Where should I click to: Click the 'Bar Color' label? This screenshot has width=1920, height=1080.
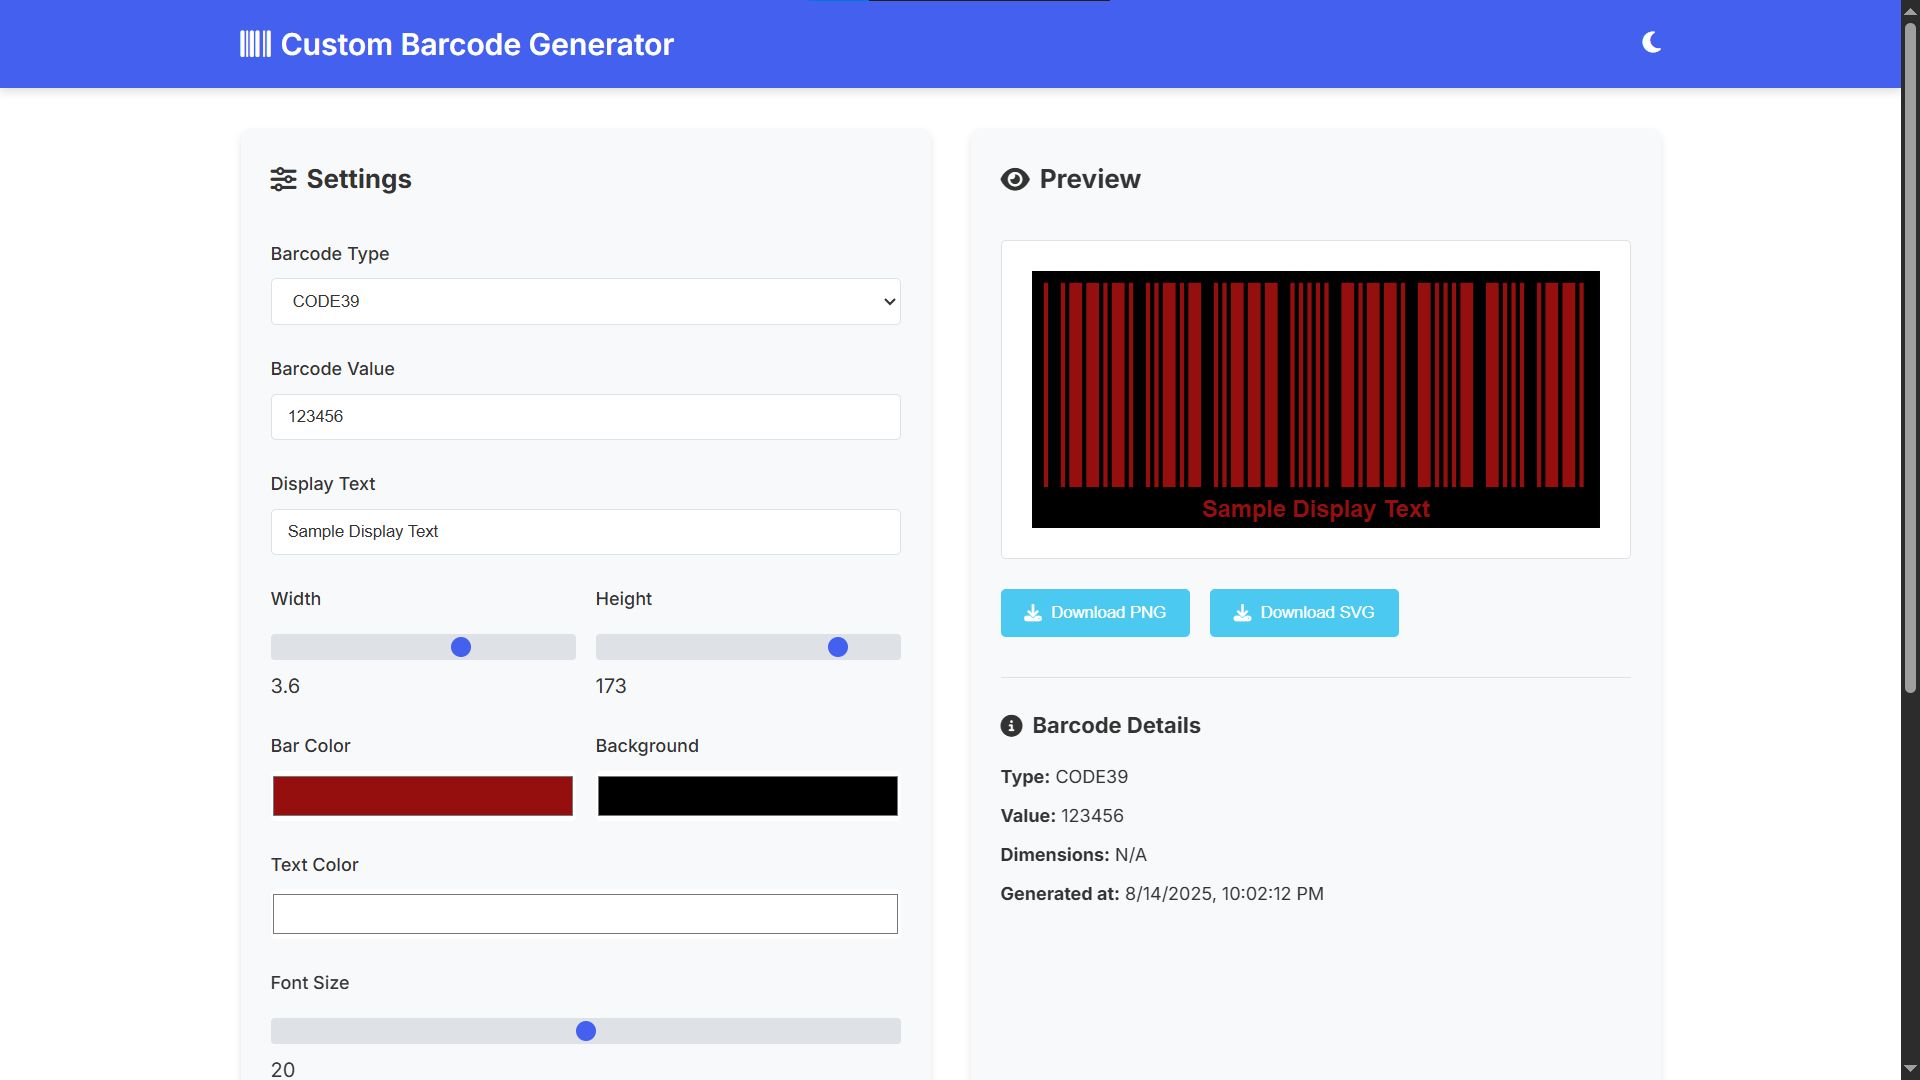310,746
